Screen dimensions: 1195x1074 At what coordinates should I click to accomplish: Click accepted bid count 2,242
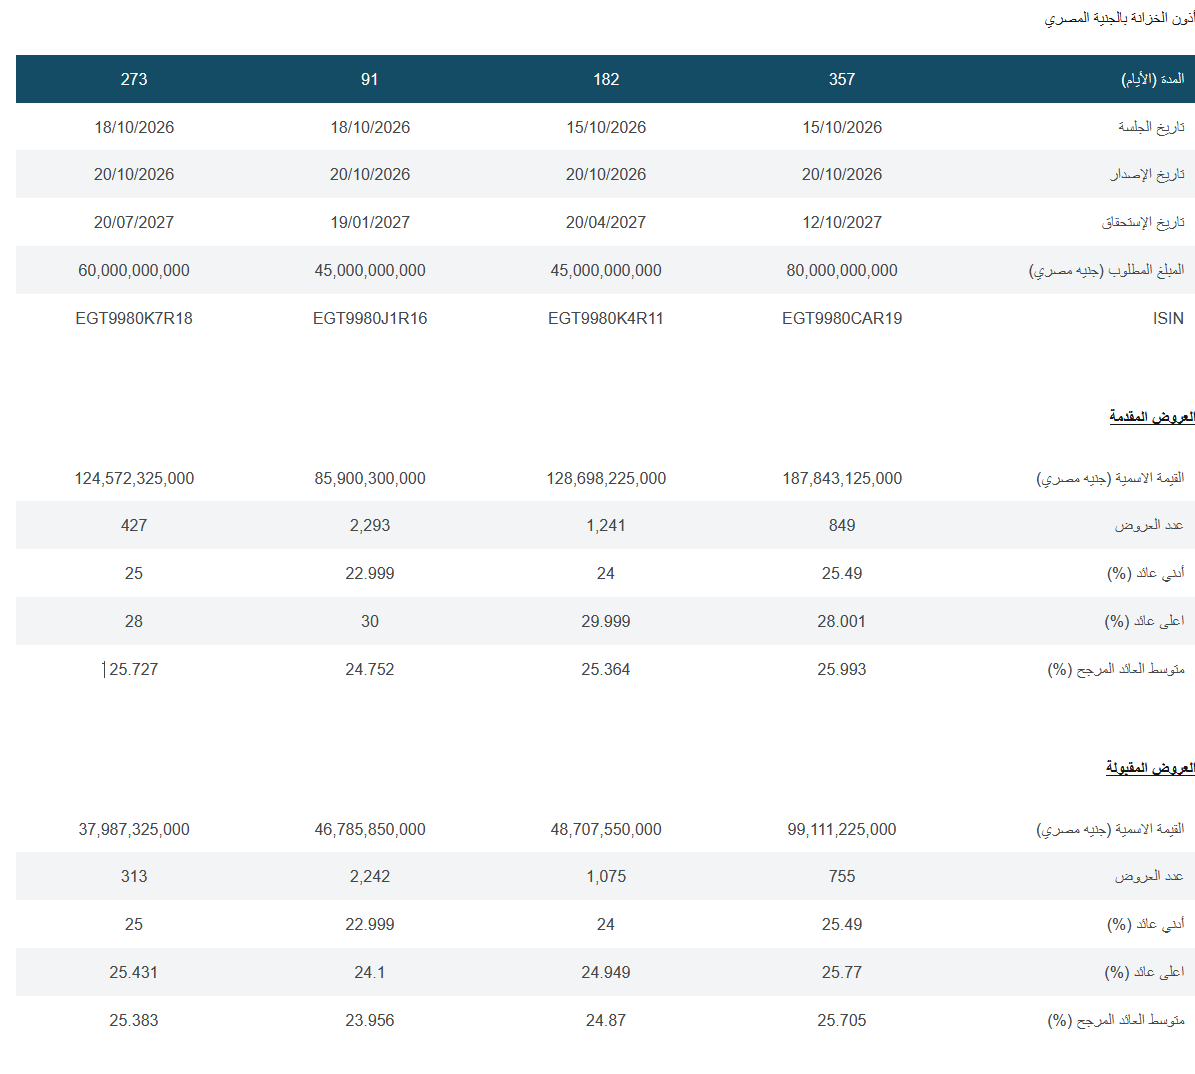tap(370, 877)
